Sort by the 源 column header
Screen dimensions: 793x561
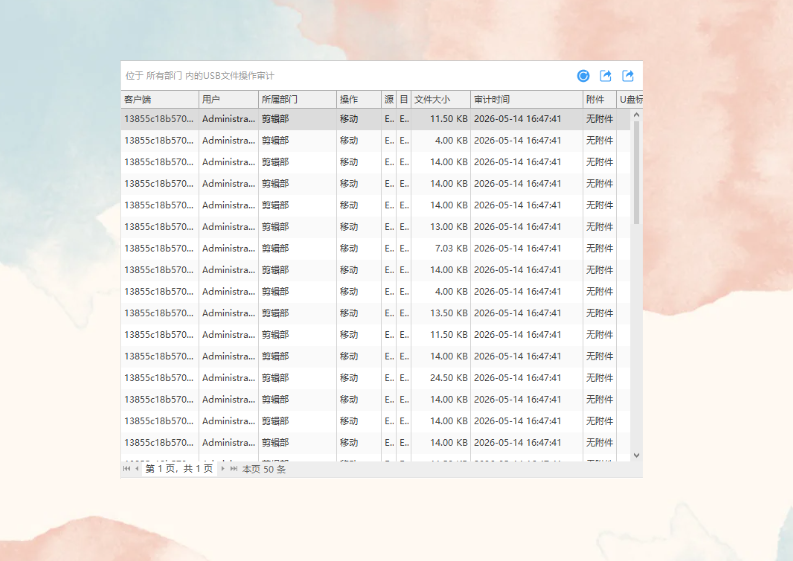click(389, 99)
